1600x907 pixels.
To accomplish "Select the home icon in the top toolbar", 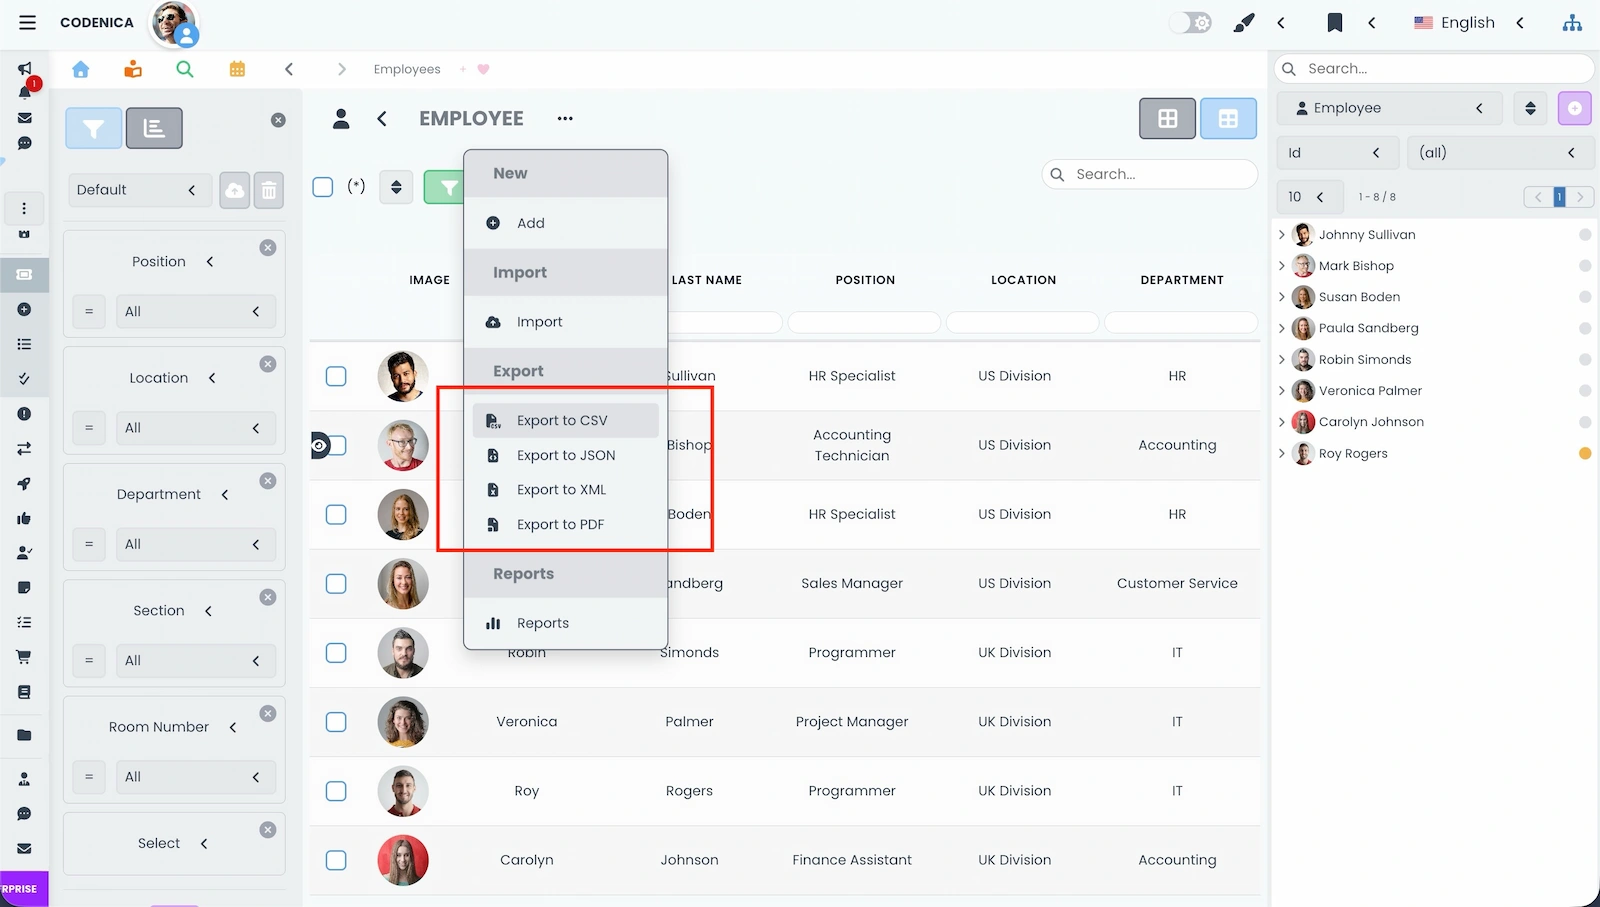I will [81, 69].
